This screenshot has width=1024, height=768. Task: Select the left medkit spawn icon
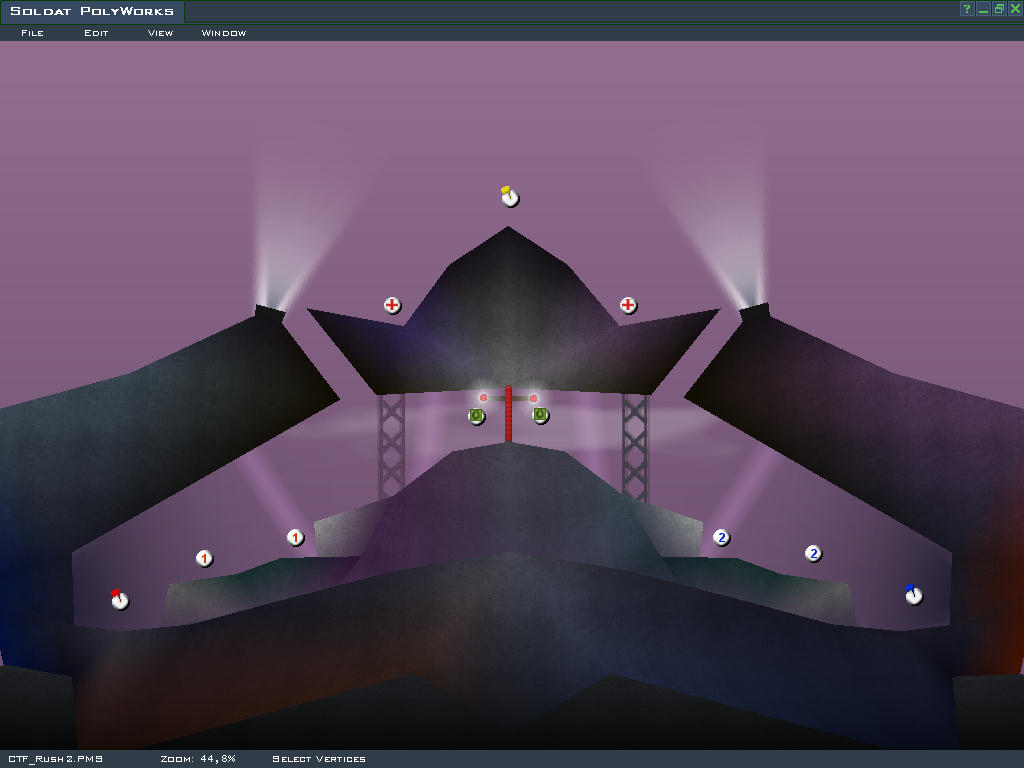393,305
